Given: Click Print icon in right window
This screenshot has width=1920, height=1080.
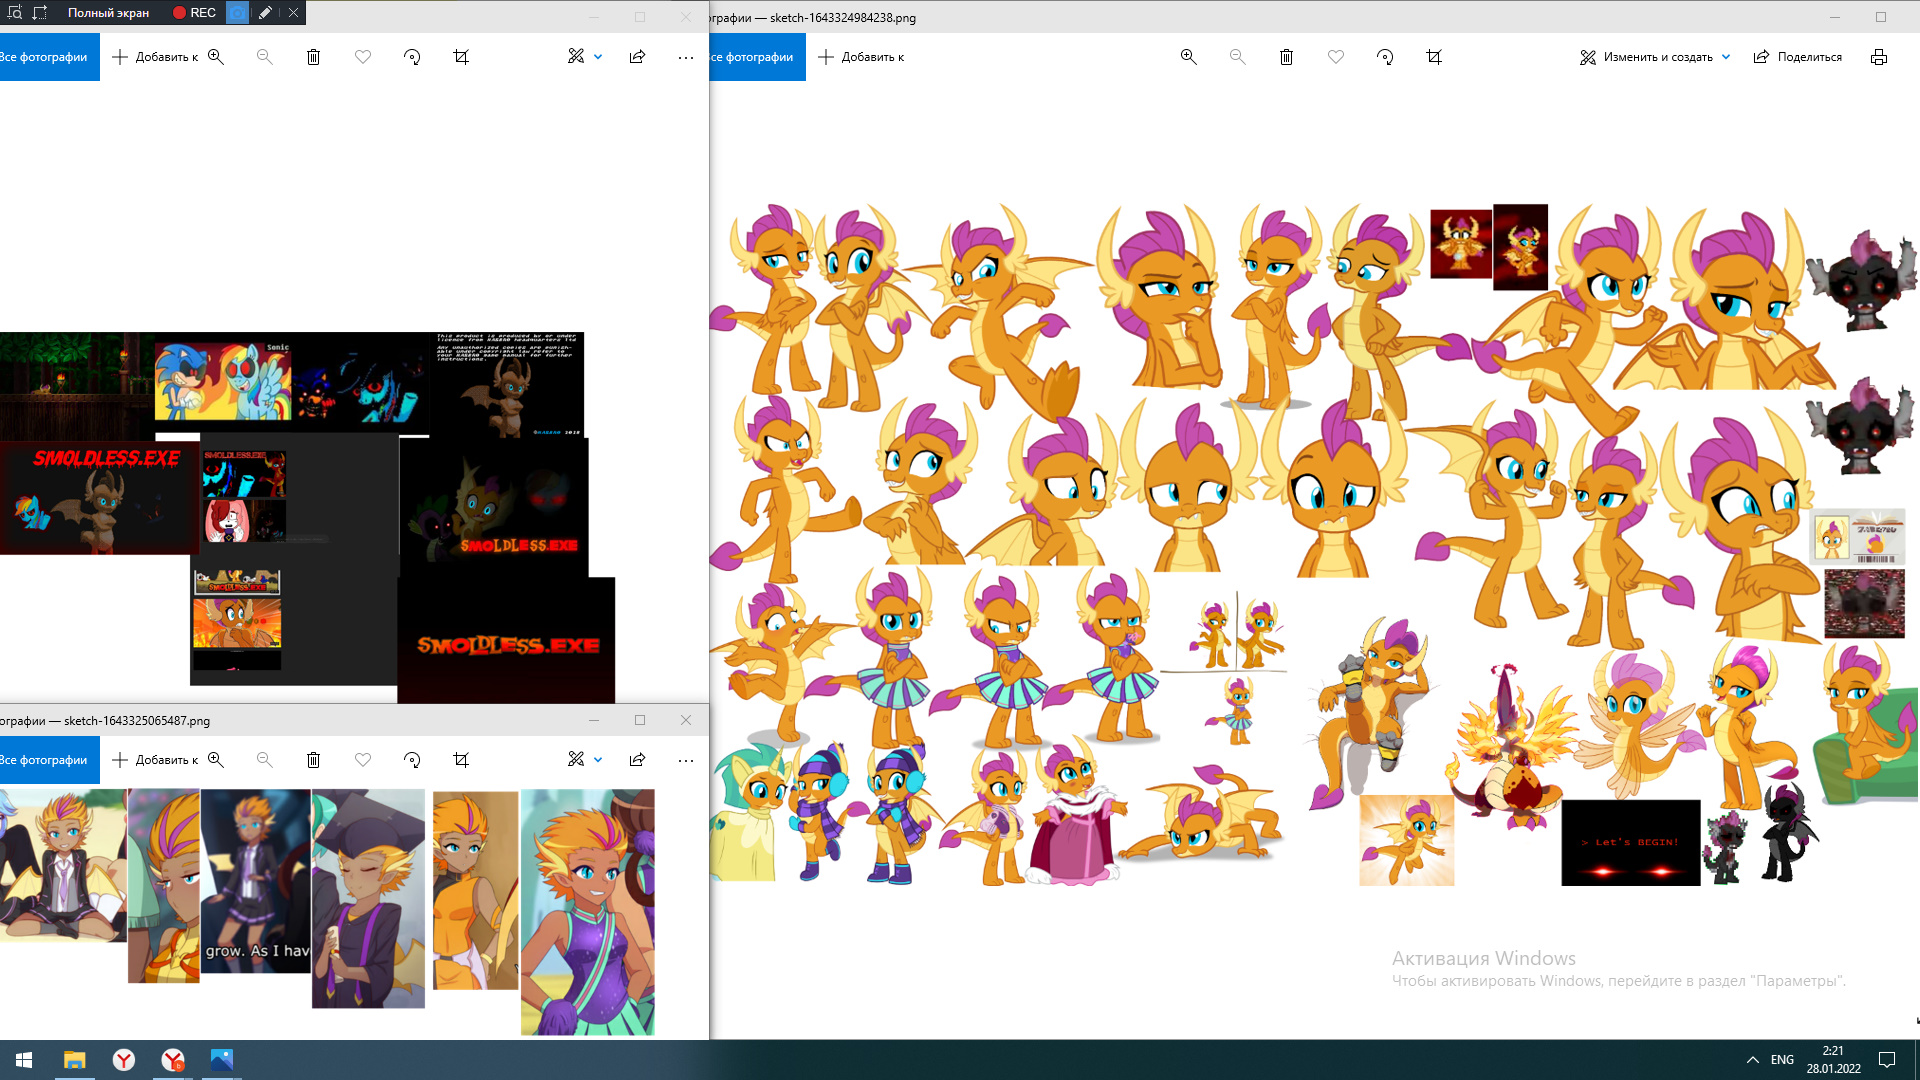Looking at the screenshot, I should pyautogui.click(x=1878, y=57).
